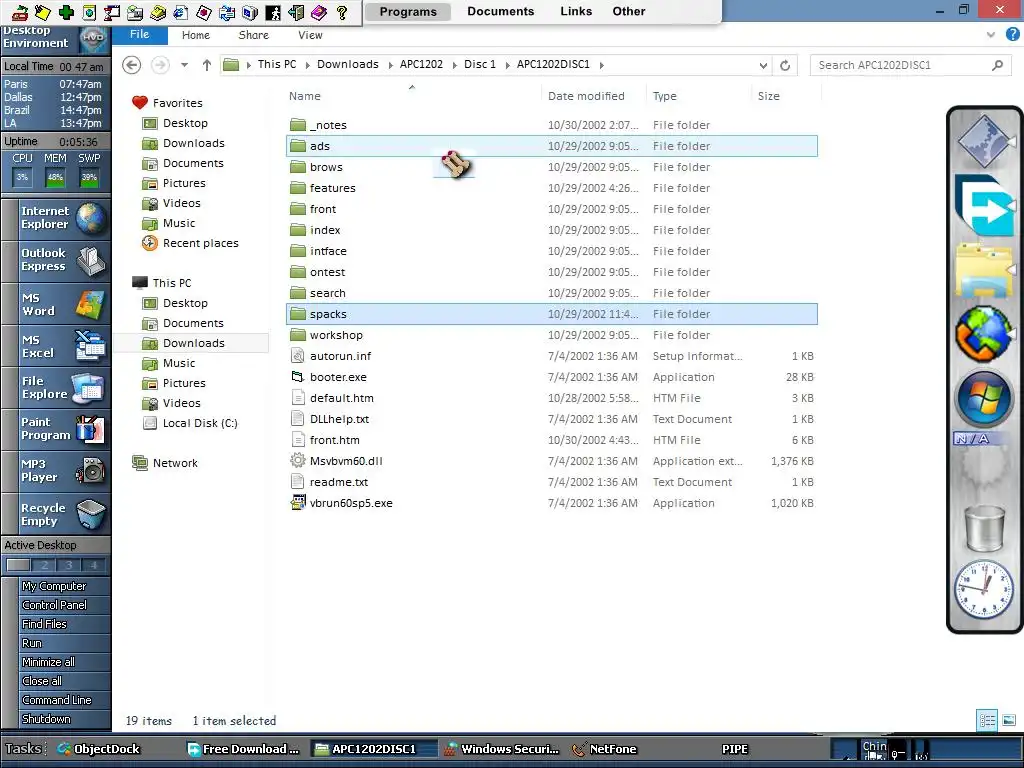Go up one folder level
1024x768 pixels.
point(207,65)
